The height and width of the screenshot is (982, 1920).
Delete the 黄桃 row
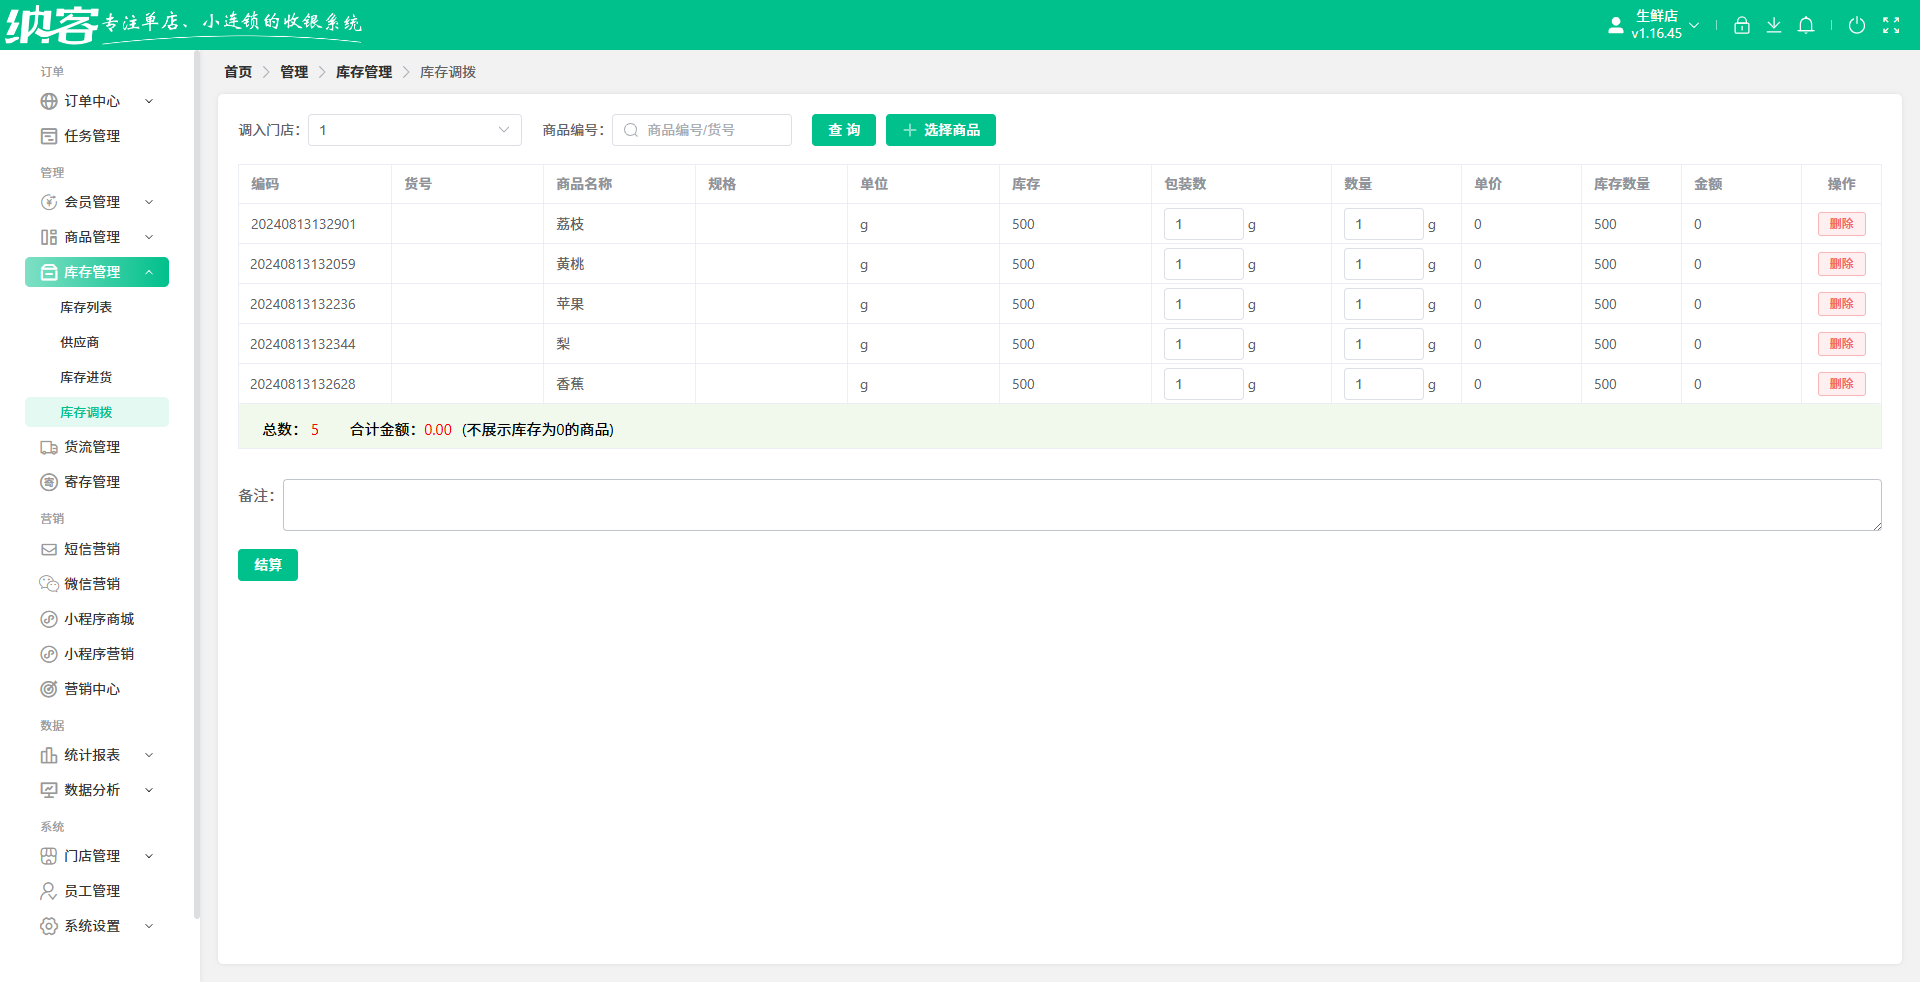[1842, 264]
